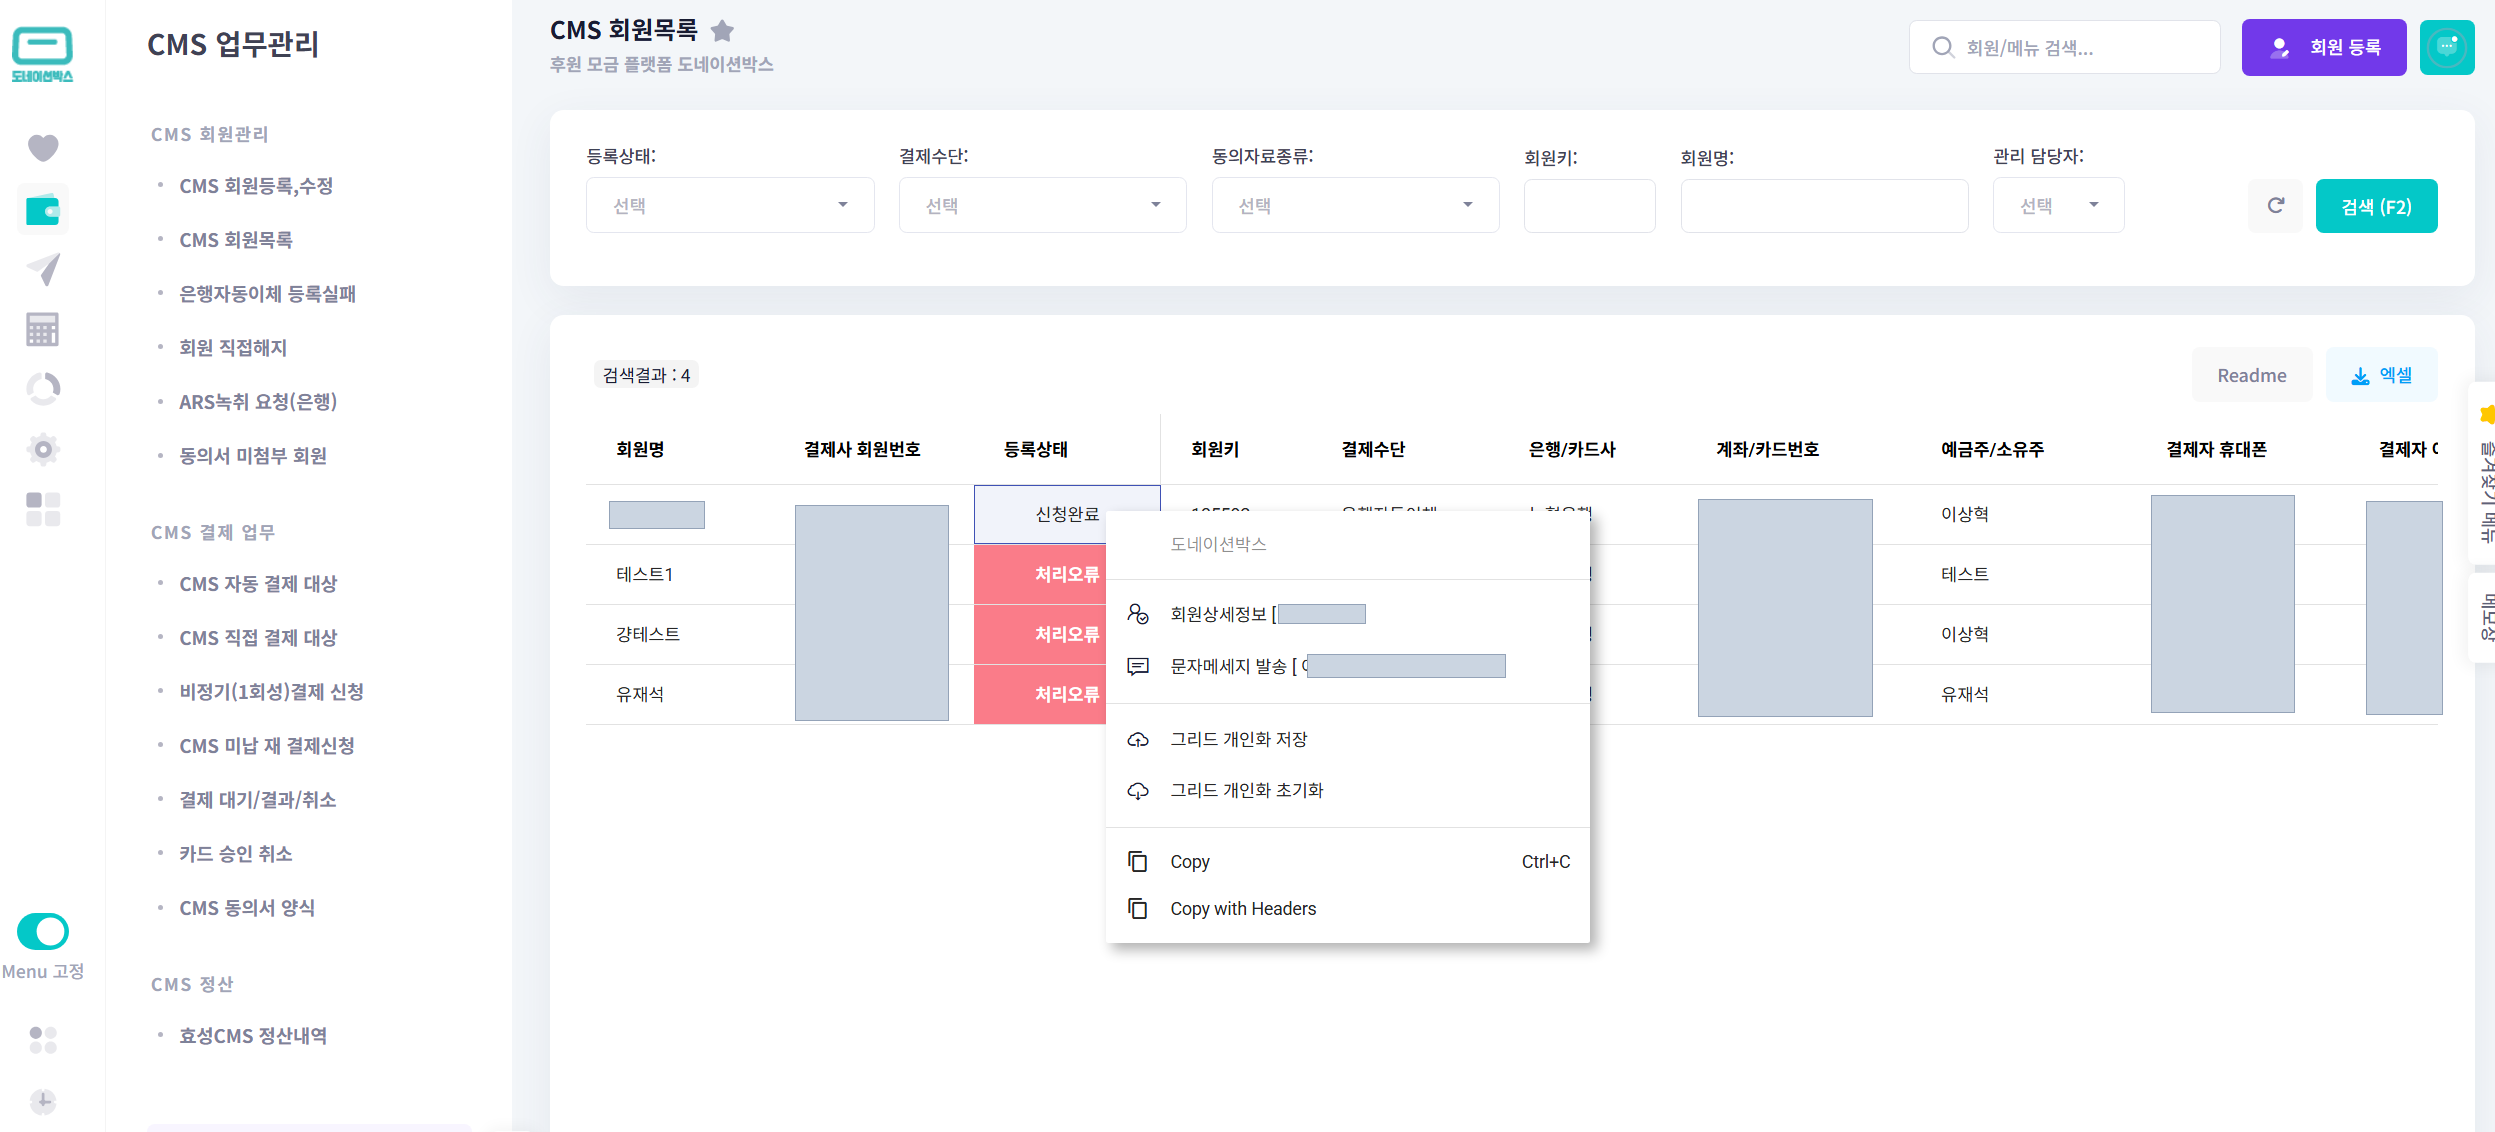Click the 회원키 input field
This screenshot has width=2495, height=1132.
1589,206
